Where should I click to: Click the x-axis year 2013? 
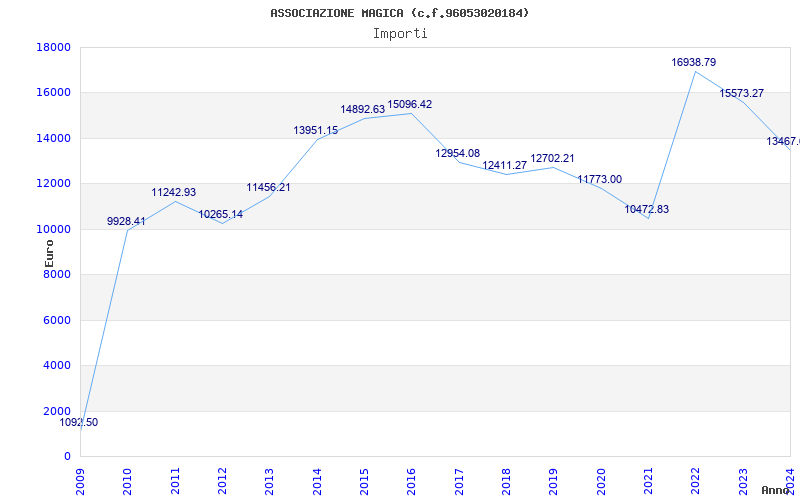coord(269,482)
